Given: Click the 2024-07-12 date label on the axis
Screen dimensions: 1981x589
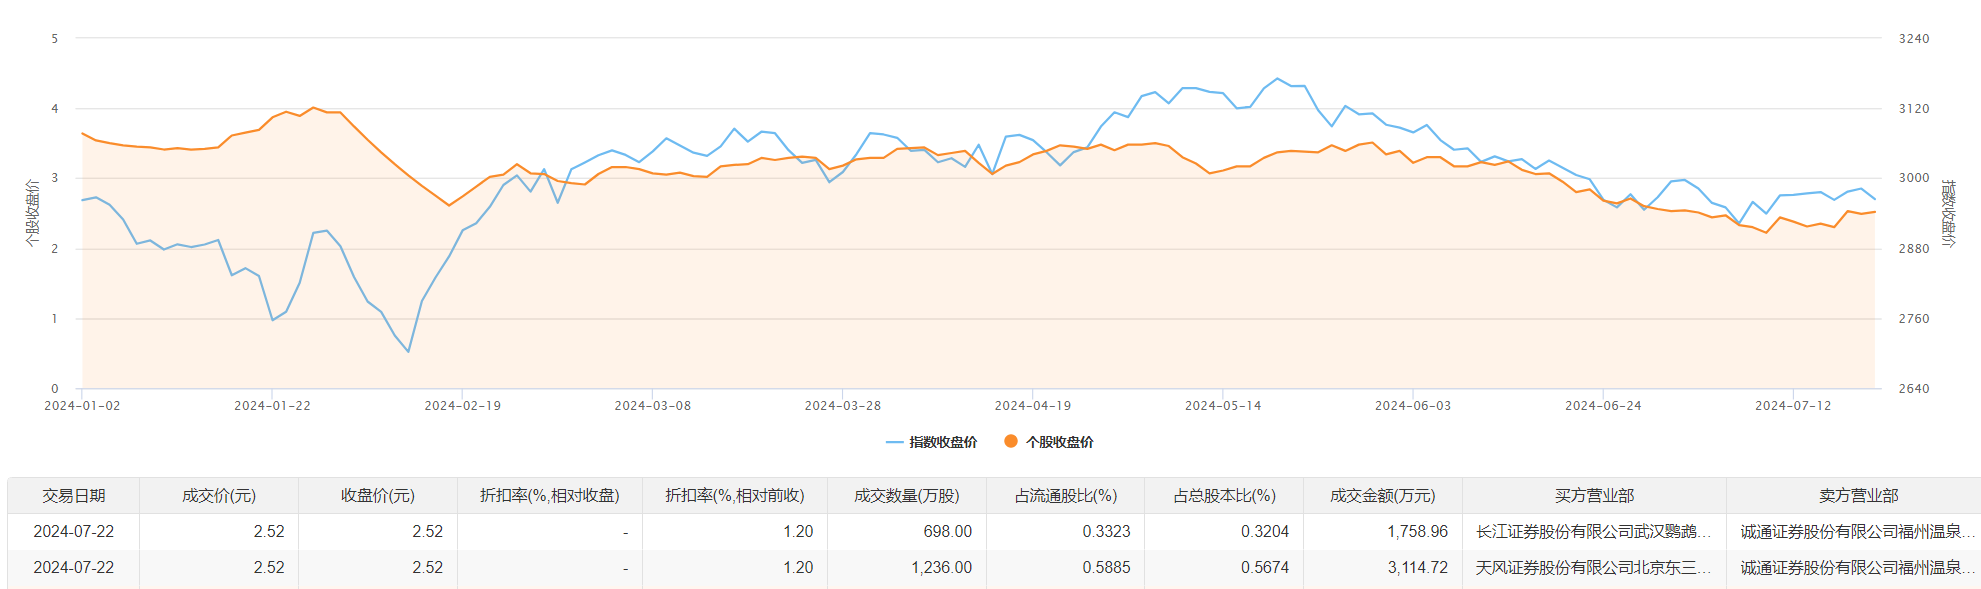Looking at the screenshot, I should (1793, 406).
